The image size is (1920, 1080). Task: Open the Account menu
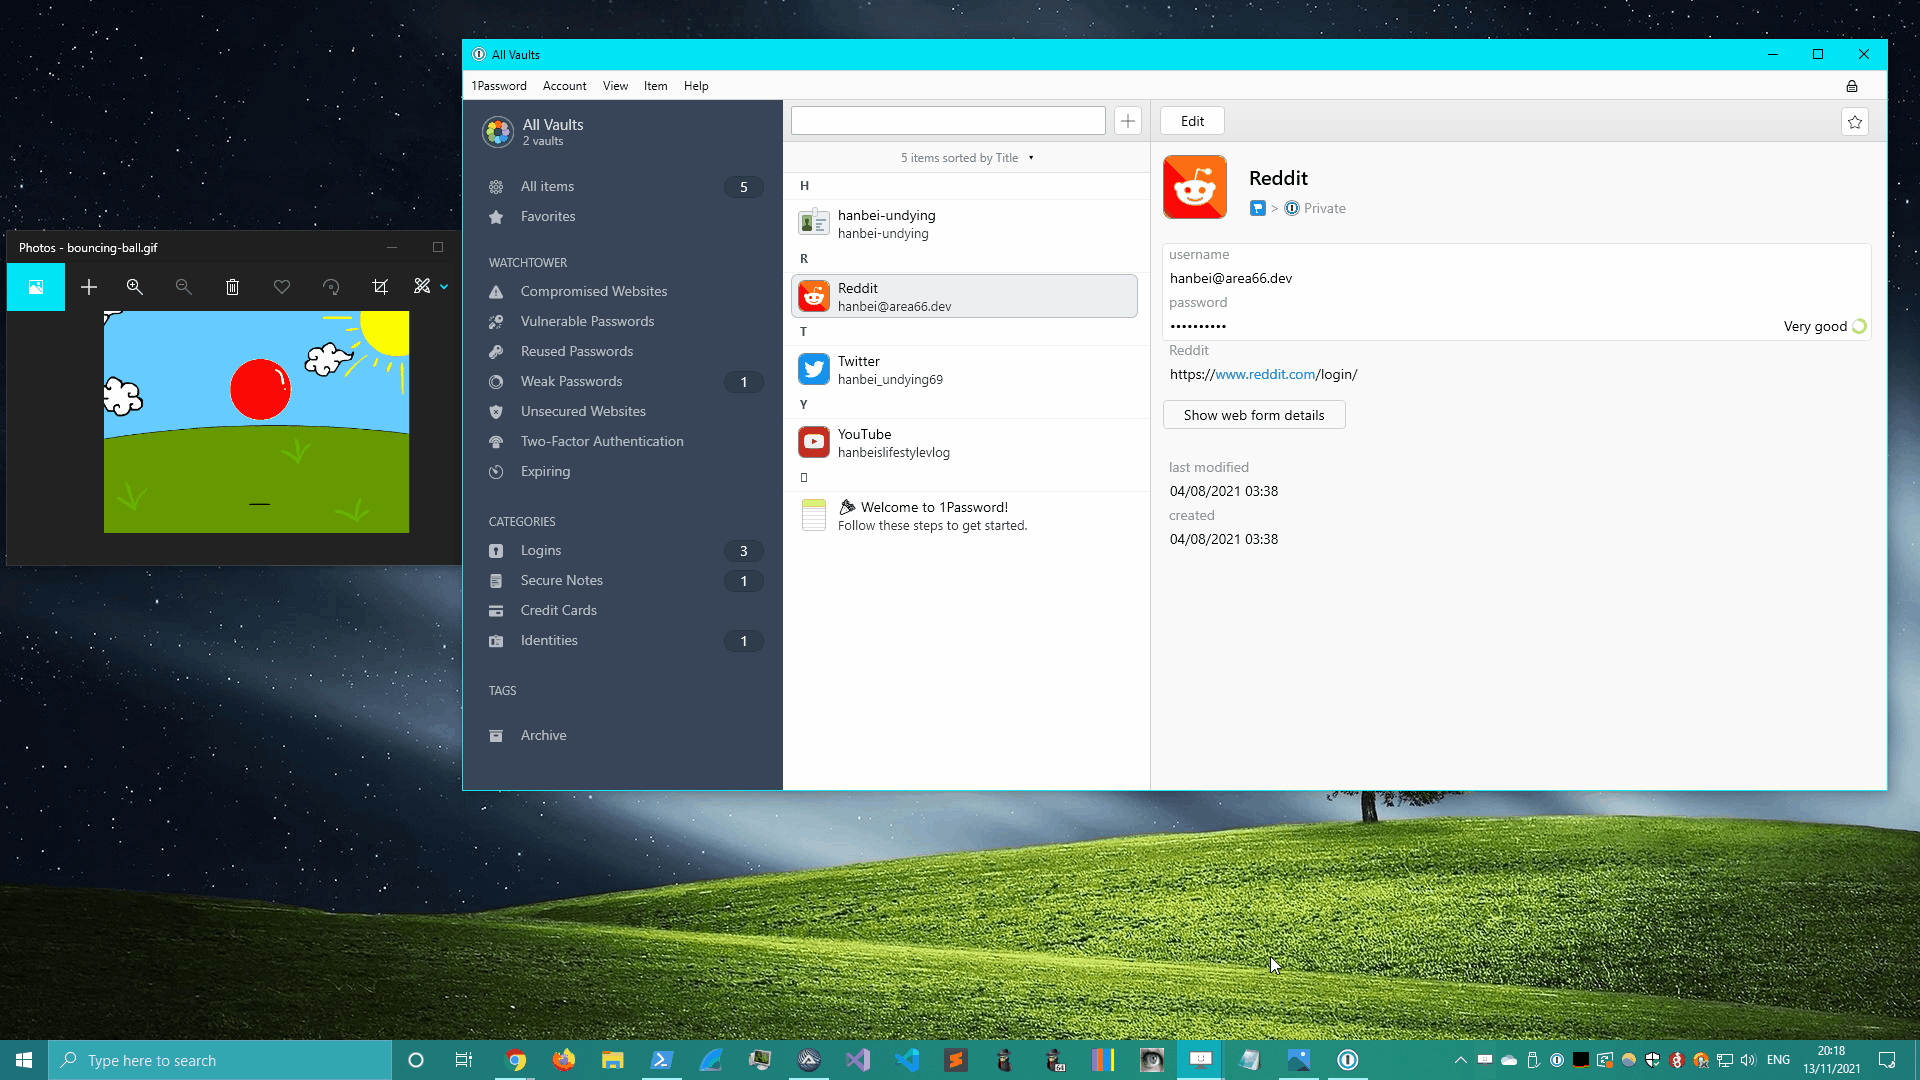[x=565, y=86]
